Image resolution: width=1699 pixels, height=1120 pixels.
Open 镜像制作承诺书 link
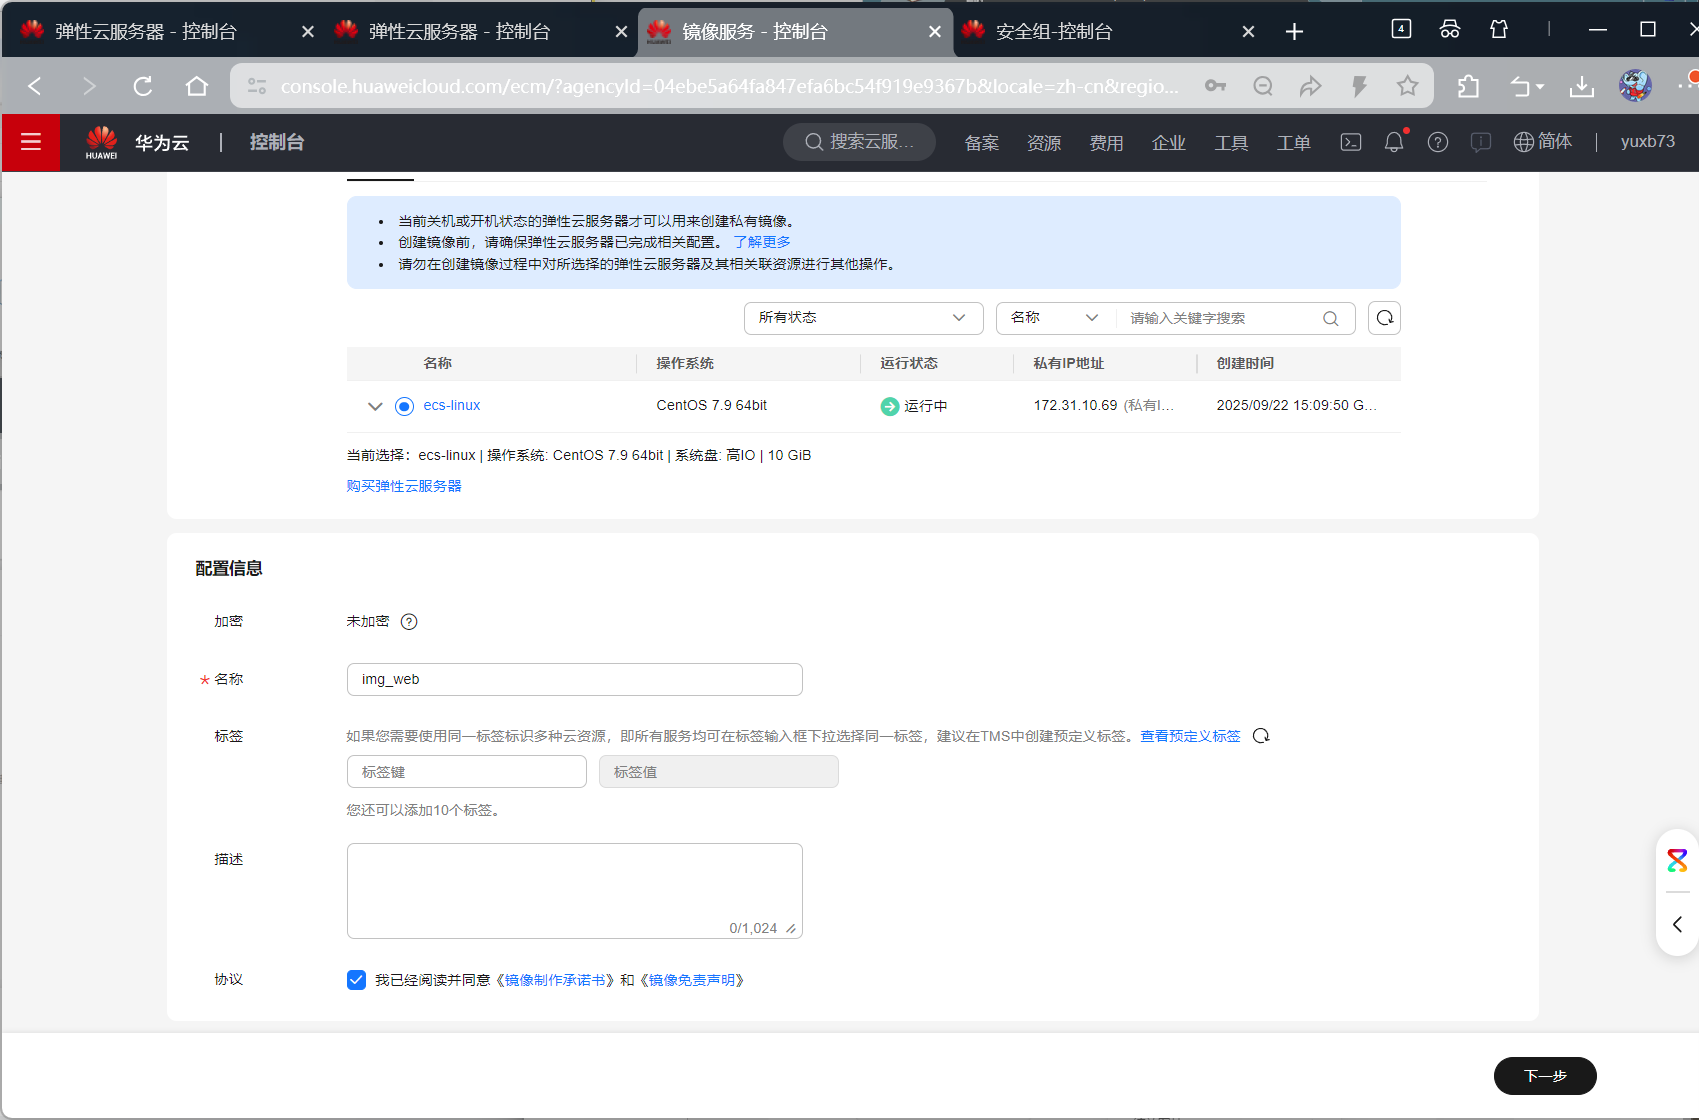[x=555, y=980]
